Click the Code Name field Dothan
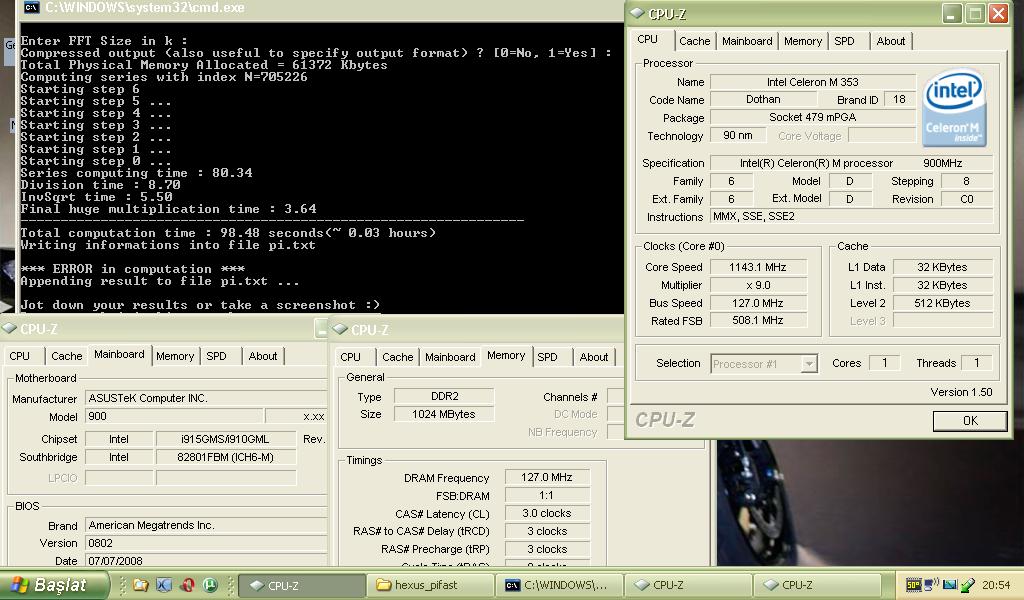The image size is (1024, 600). [763, 99]
